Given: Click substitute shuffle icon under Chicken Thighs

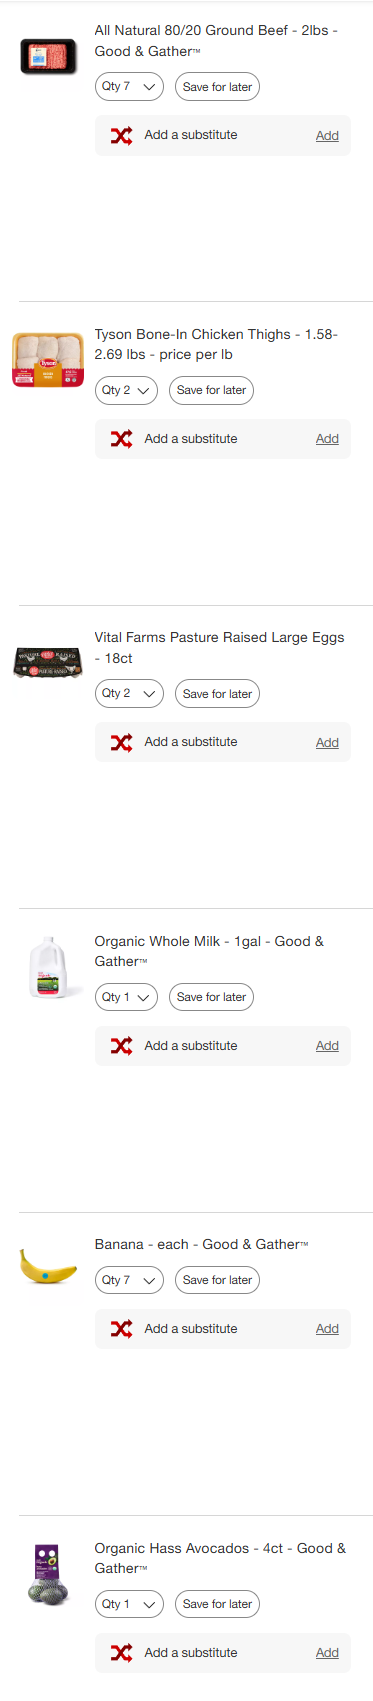Looking at the screenshot, I should click(x=122, y=439).
